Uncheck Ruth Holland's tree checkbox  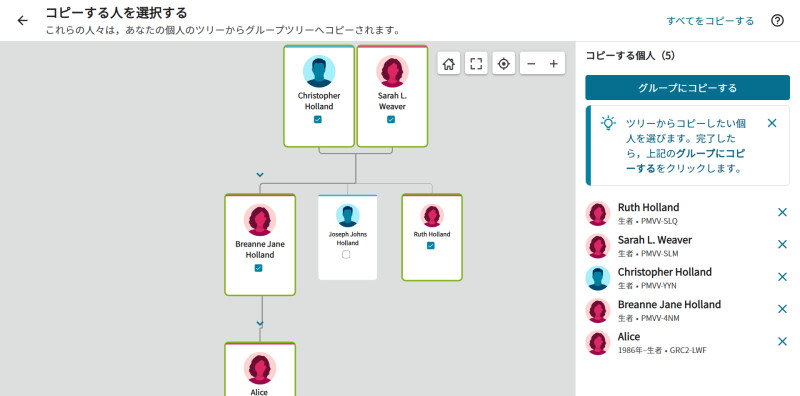pos(431,245)
